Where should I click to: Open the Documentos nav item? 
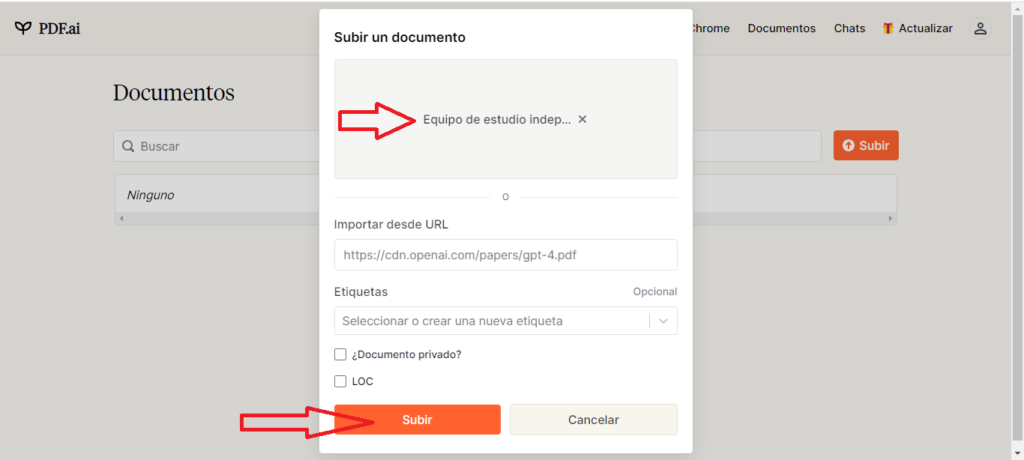click(x=782, y=29)
